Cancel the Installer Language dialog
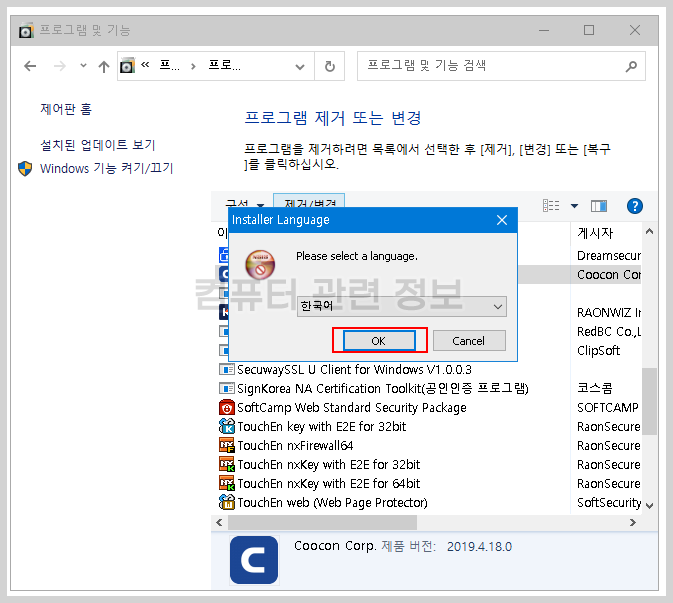Viewport: 673px width, 603px height. 469,341
